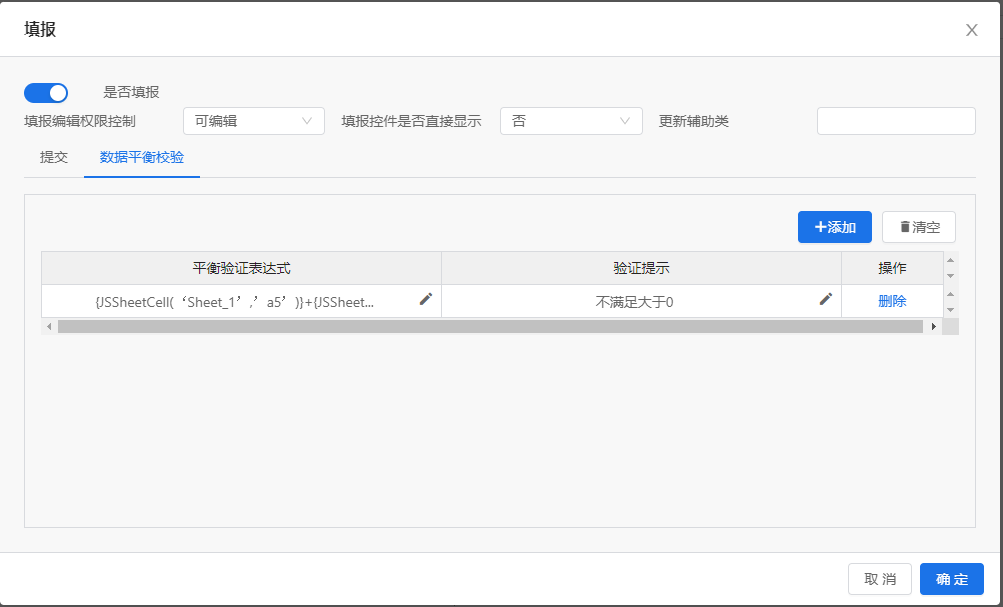Click the 更新辅助类 input field
The width and height of the screenshot is (1003, 607).
point(896,121)
